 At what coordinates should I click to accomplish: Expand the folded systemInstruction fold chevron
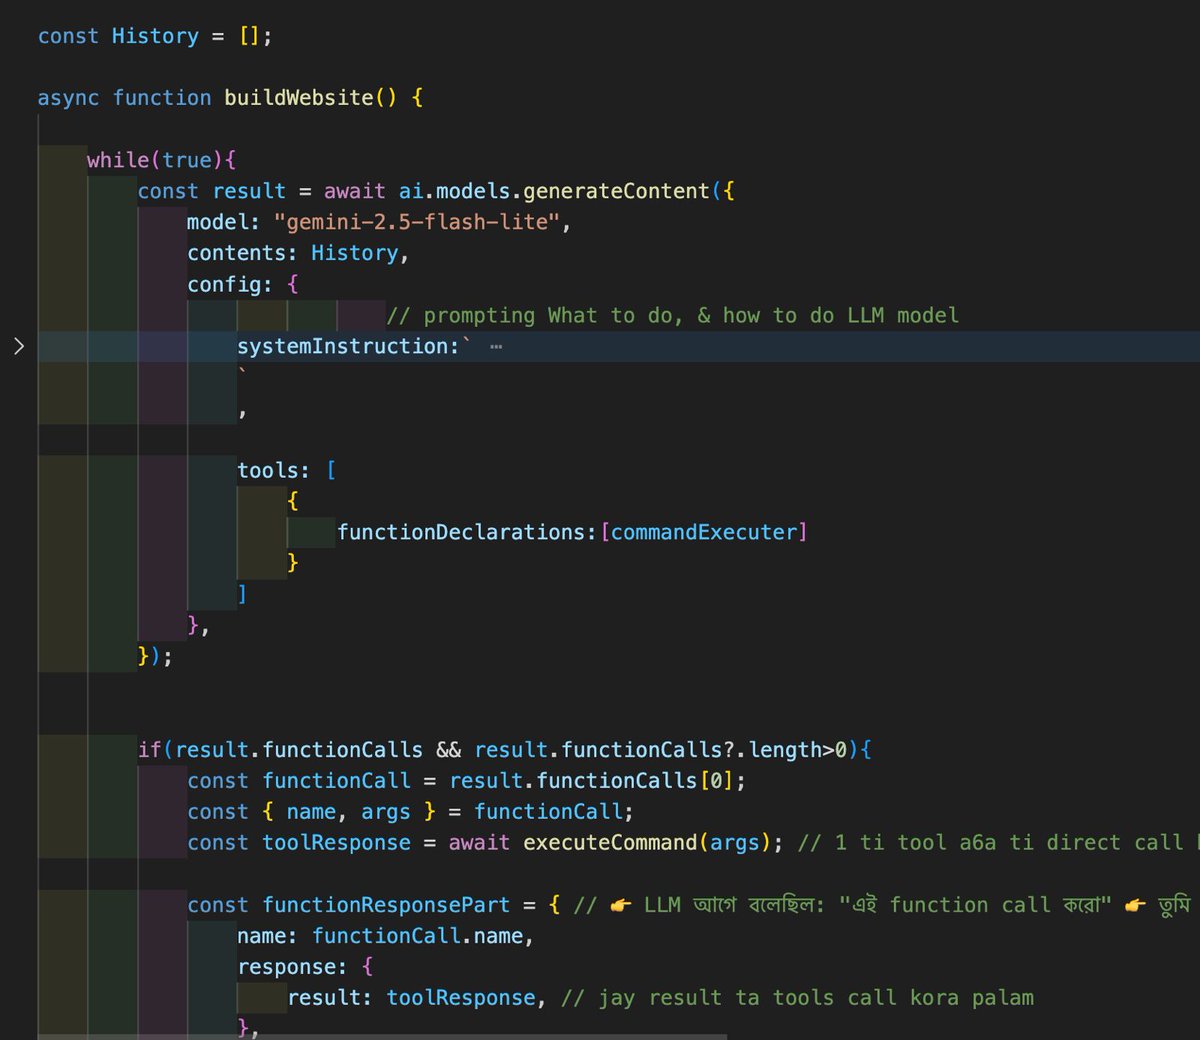click(x=18, y=346)
